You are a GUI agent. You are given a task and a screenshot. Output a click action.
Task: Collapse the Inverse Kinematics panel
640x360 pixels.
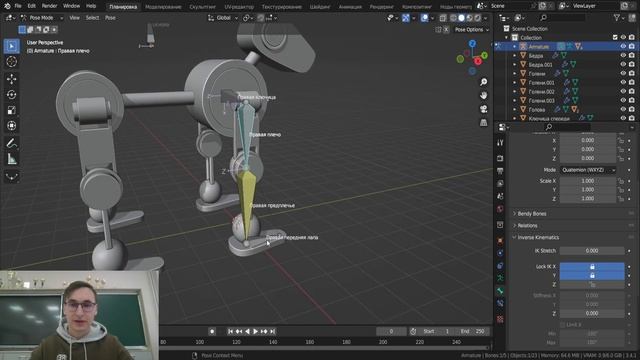pos(538,237)
